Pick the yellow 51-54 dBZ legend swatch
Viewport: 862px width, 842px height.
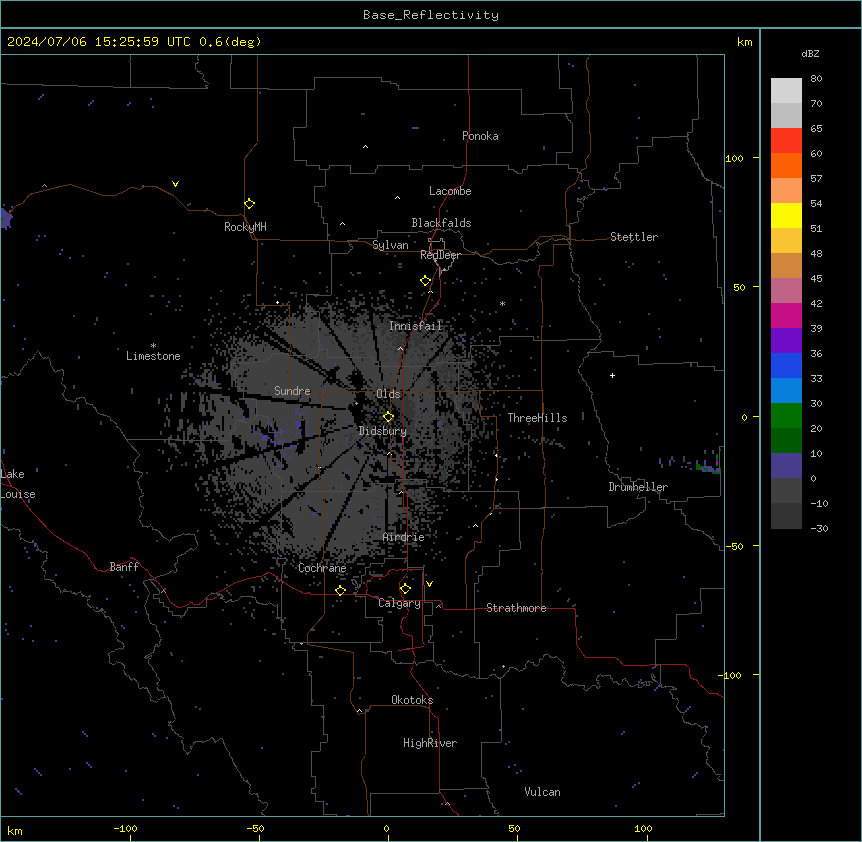(x=786, y=215)
